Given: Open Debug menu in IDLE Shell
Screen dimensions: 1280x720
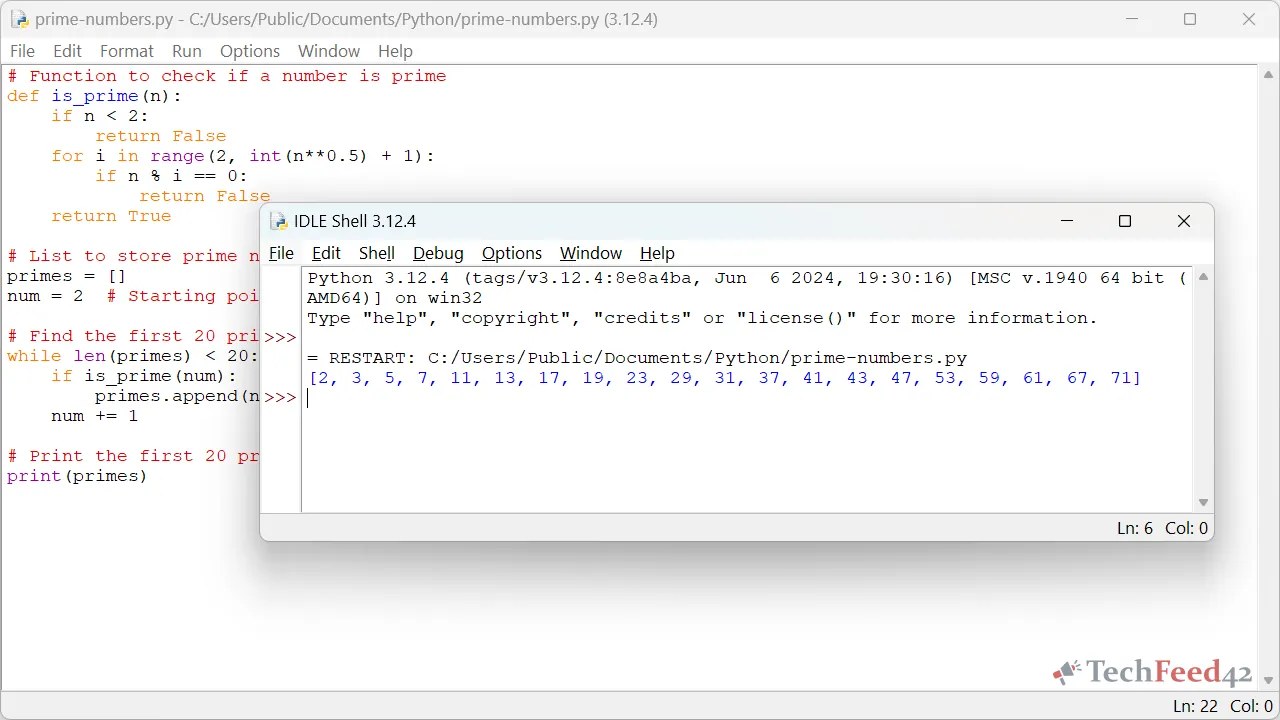Looking at the screenshot, I should point(438,253).
